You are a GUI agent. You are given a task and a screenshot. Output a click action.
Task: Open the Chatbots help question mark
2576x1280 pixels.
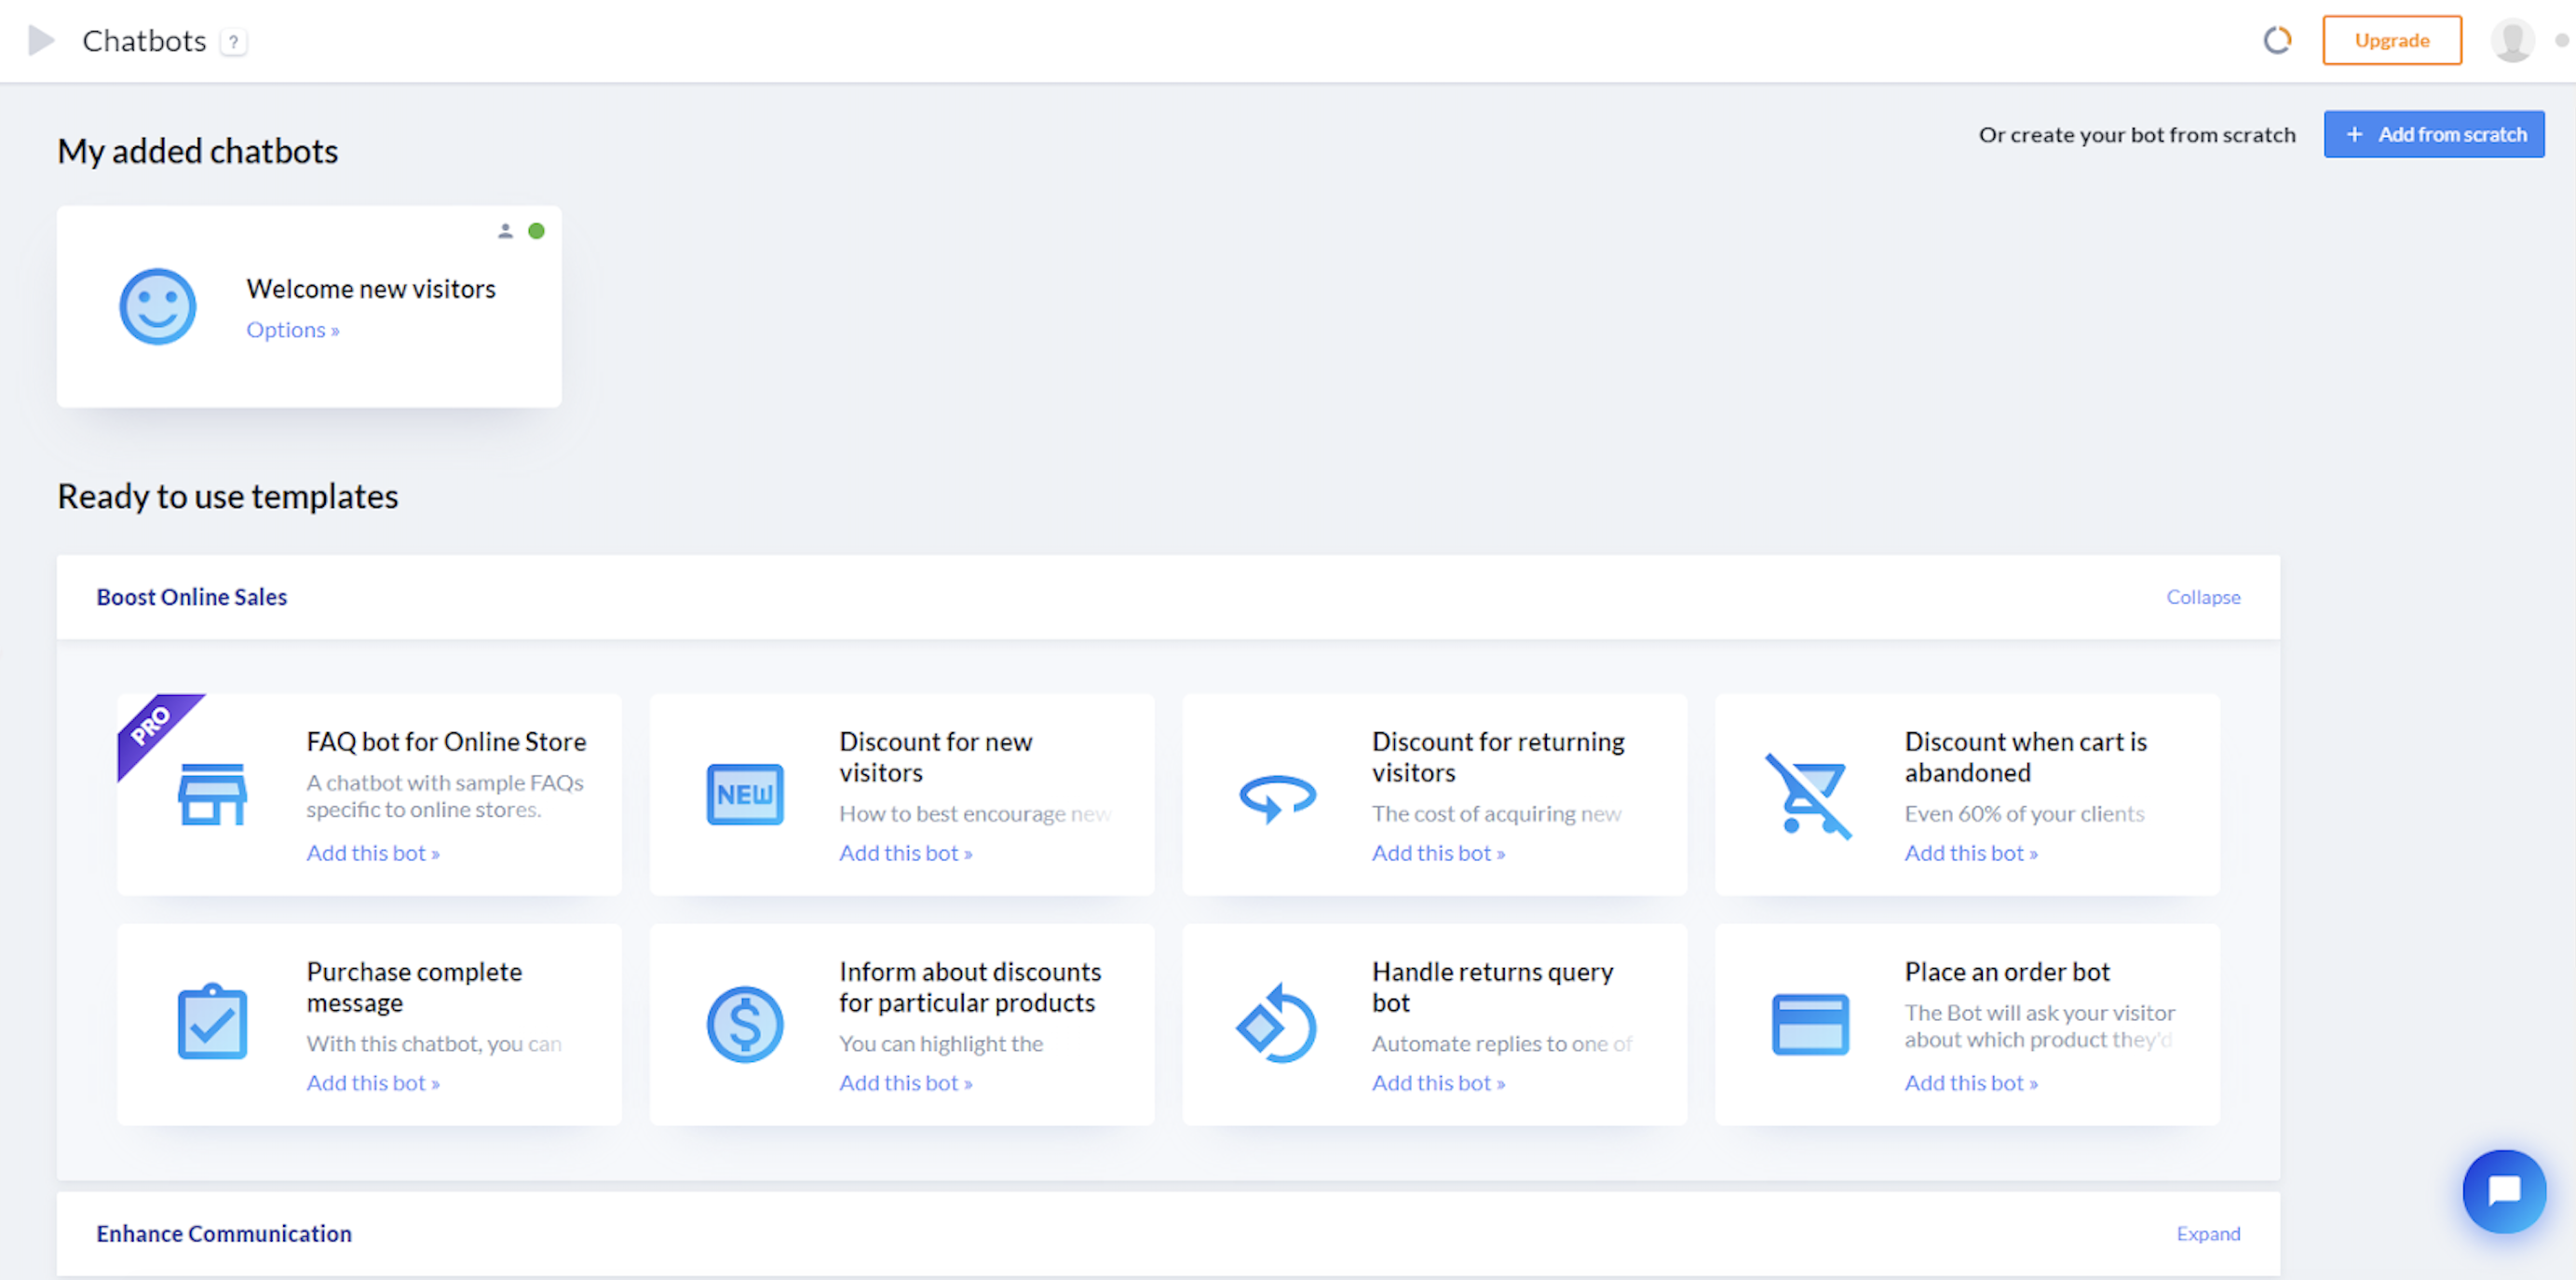pos(234,42)
